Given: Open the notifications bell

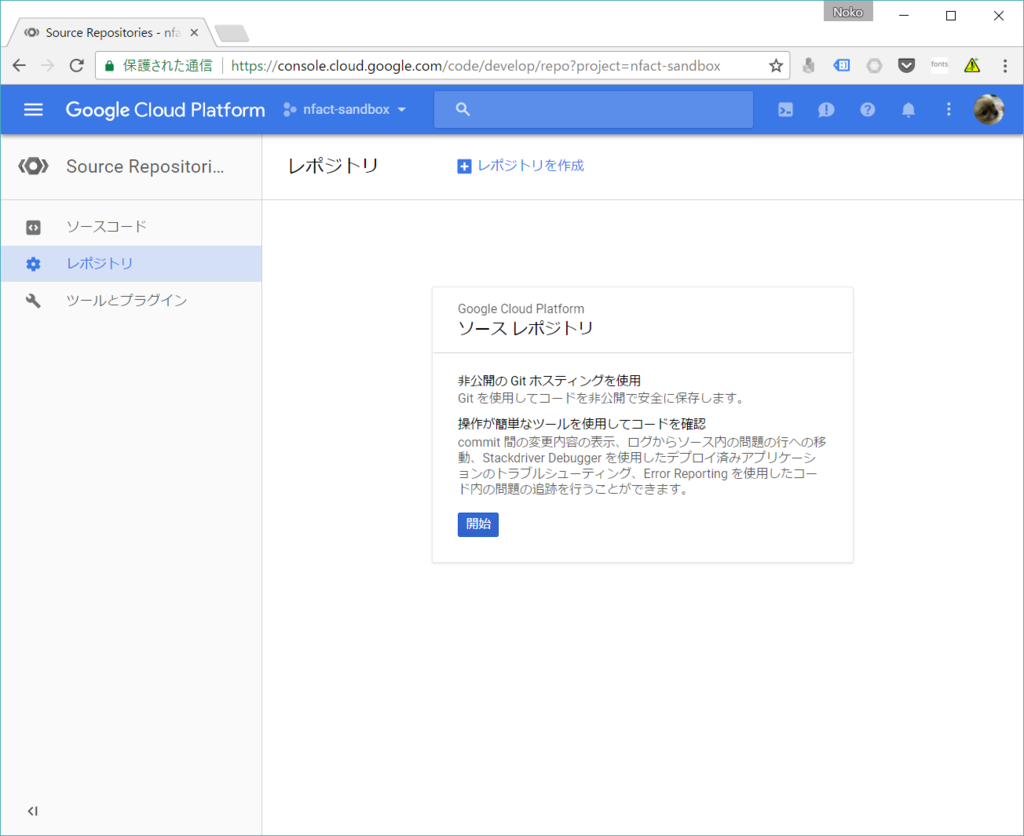Looking at the screenshot, I should tap(908, 110).
